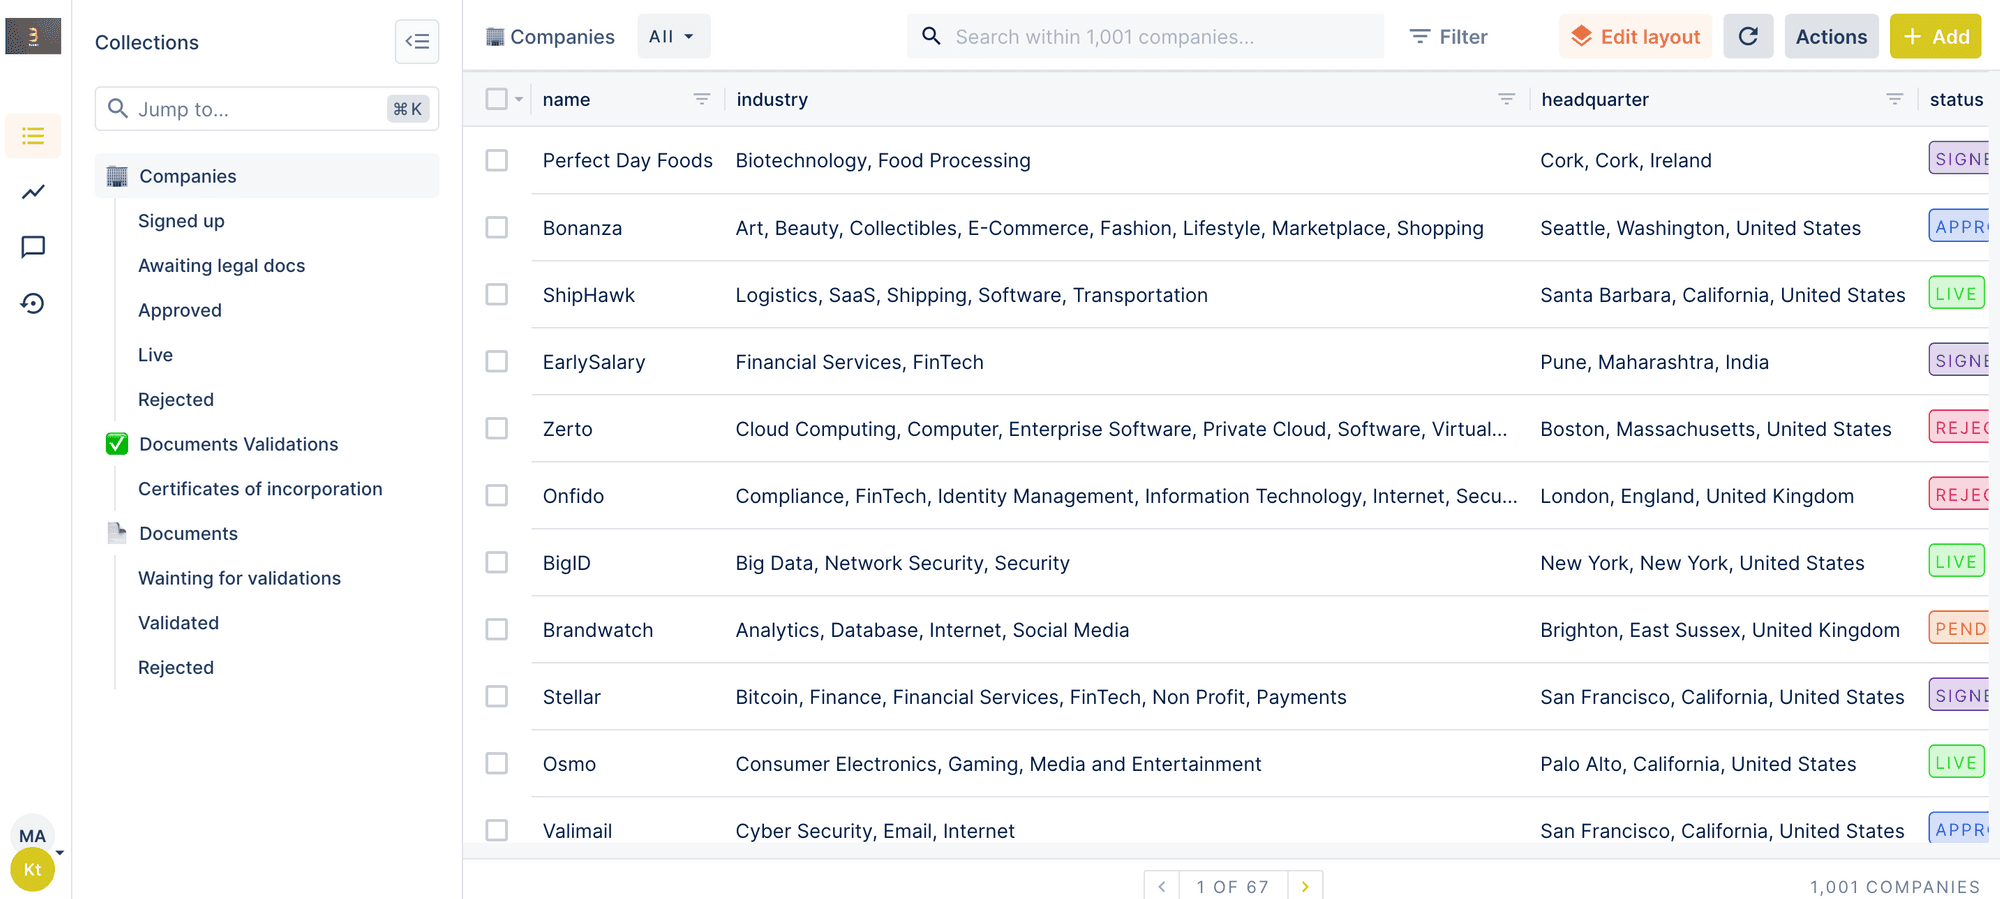Click the Companies building icon in header
This screenshot has width=2000, height=899.
pos(495,37)
